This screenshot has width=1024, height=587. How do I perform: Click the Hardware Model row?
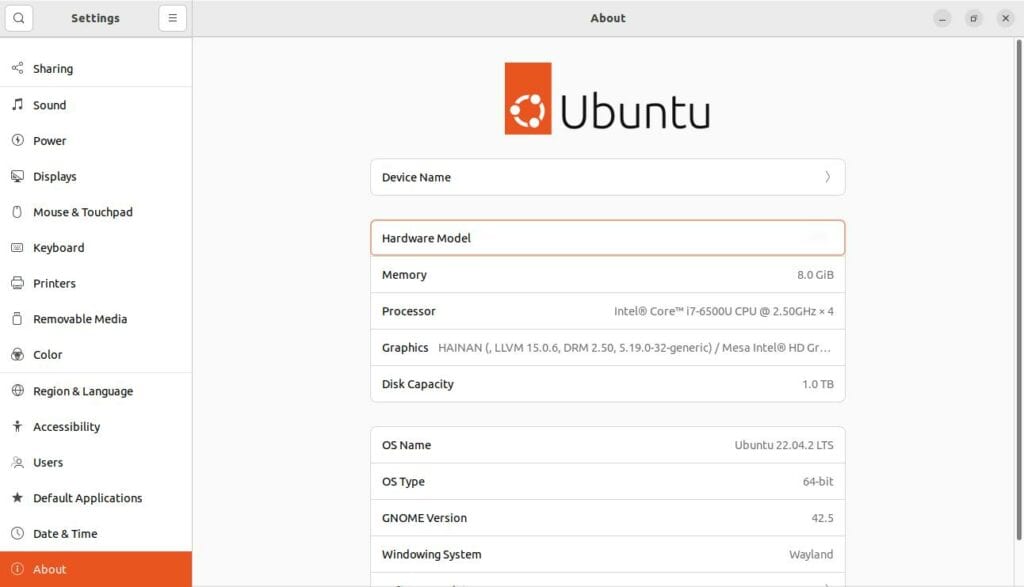pos(607,237)
